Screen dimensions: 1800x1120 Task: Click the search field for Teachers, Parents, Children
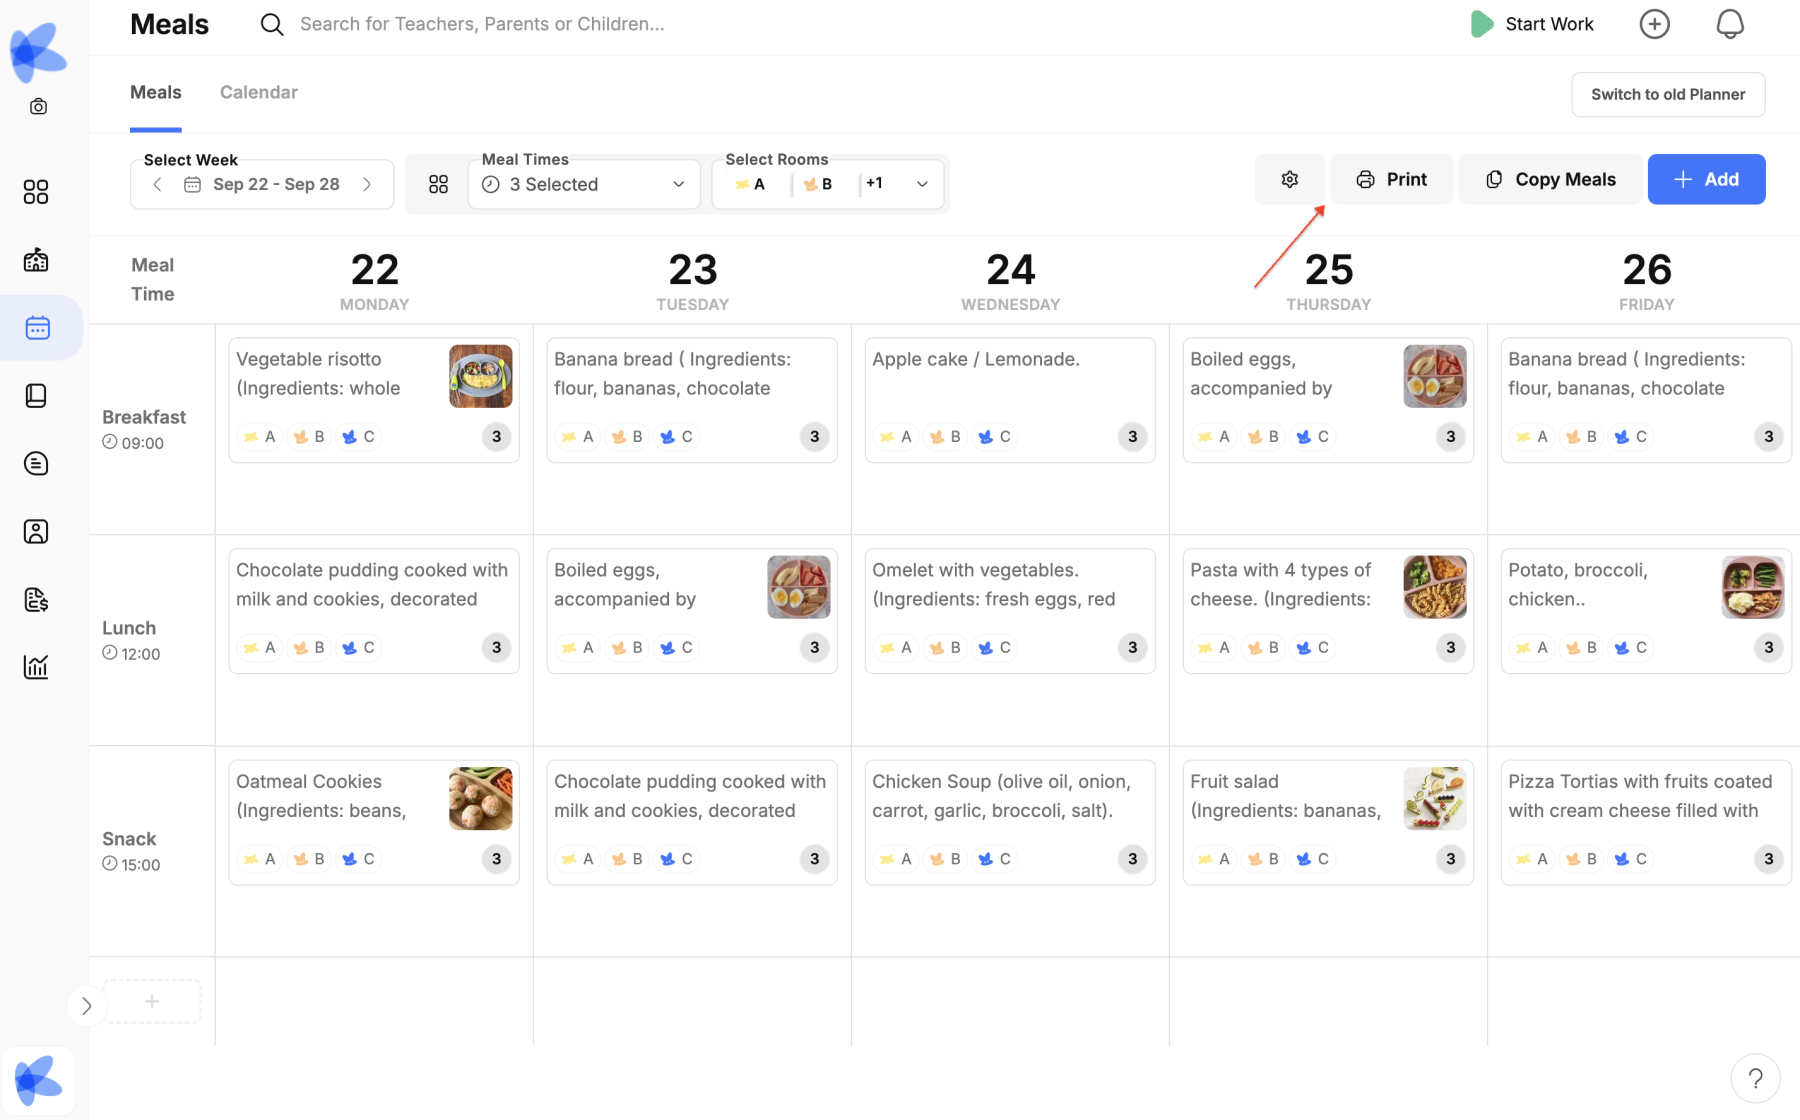[482, 24]
